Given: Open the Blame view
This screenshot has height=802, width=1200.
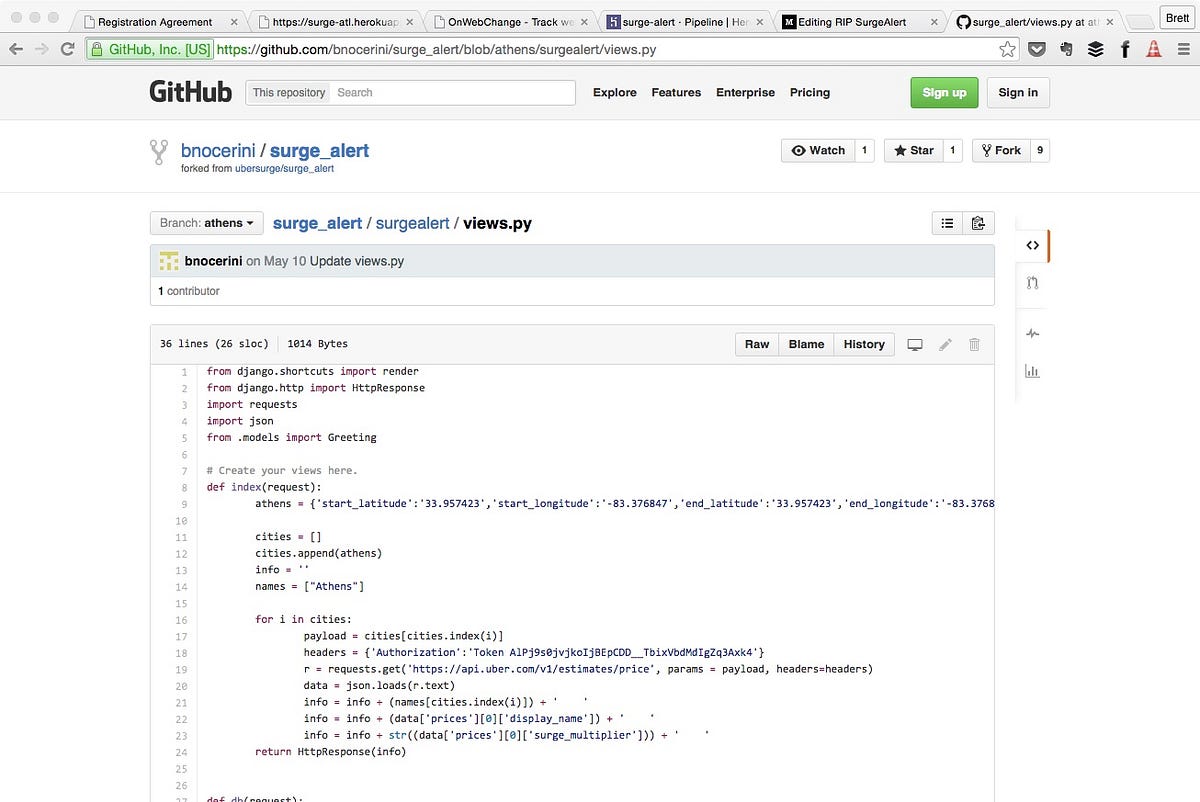Looking at the screenshot, I should pos(806,344).
